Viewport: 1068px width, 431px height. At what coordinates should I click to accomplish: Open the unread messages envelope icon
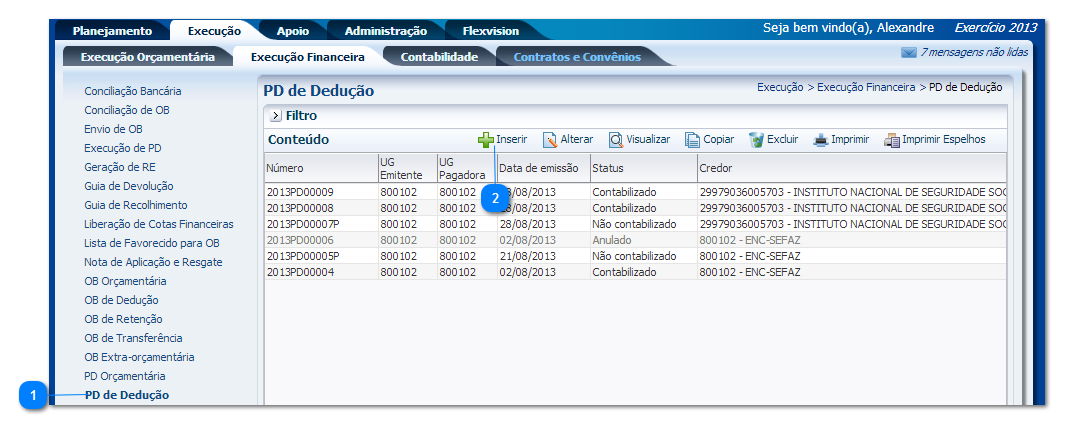coord(908,52)
